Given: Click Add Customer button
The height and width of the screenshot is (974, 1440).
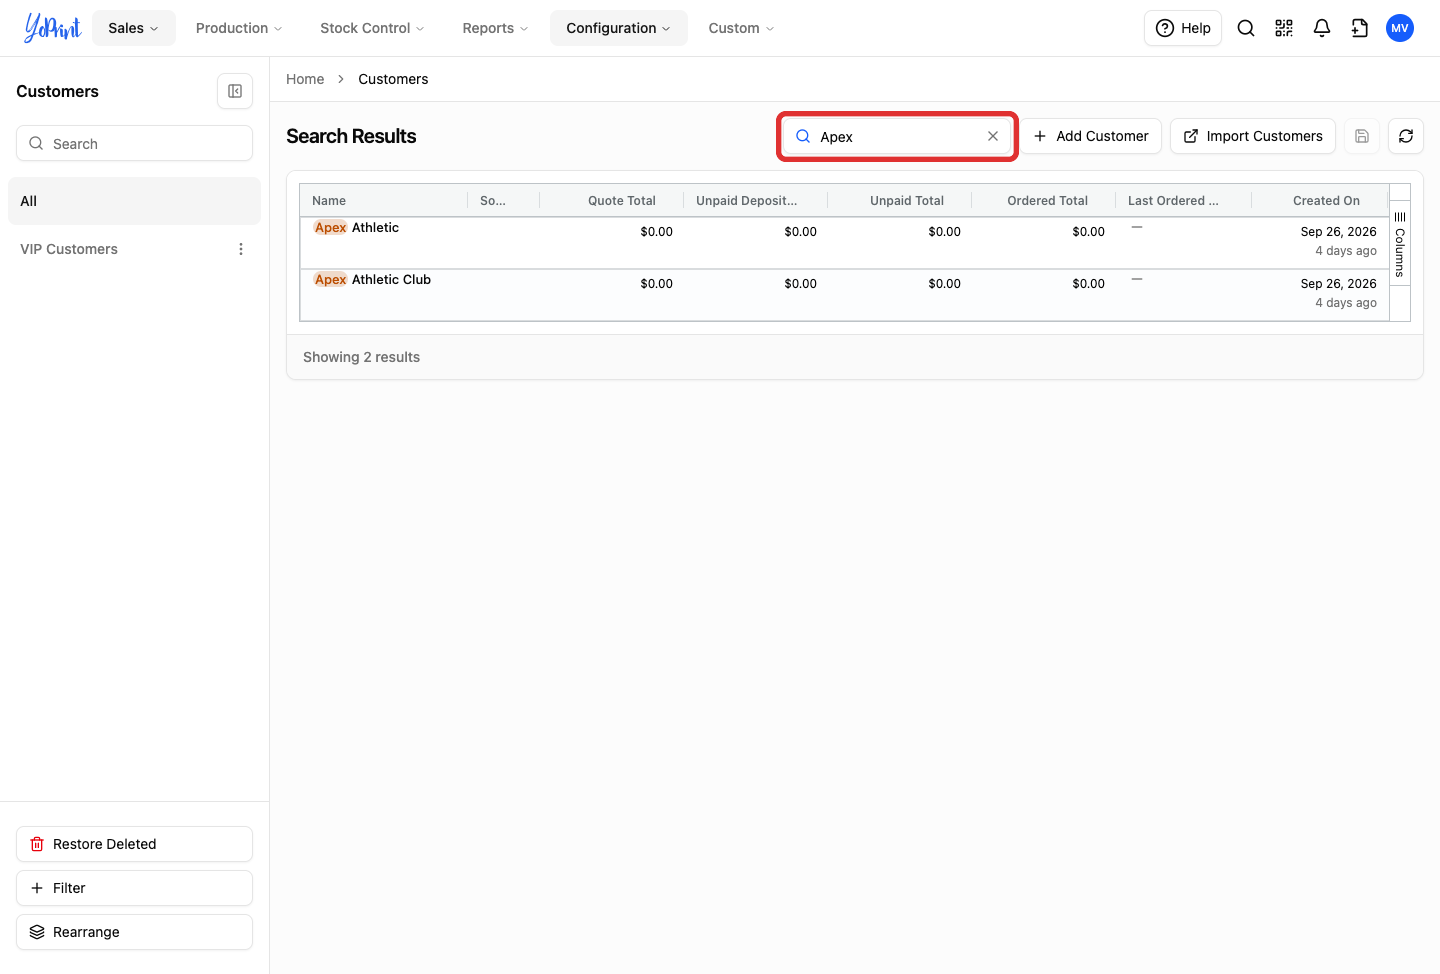Looking at the screenshot, I should coord(1091,136).
